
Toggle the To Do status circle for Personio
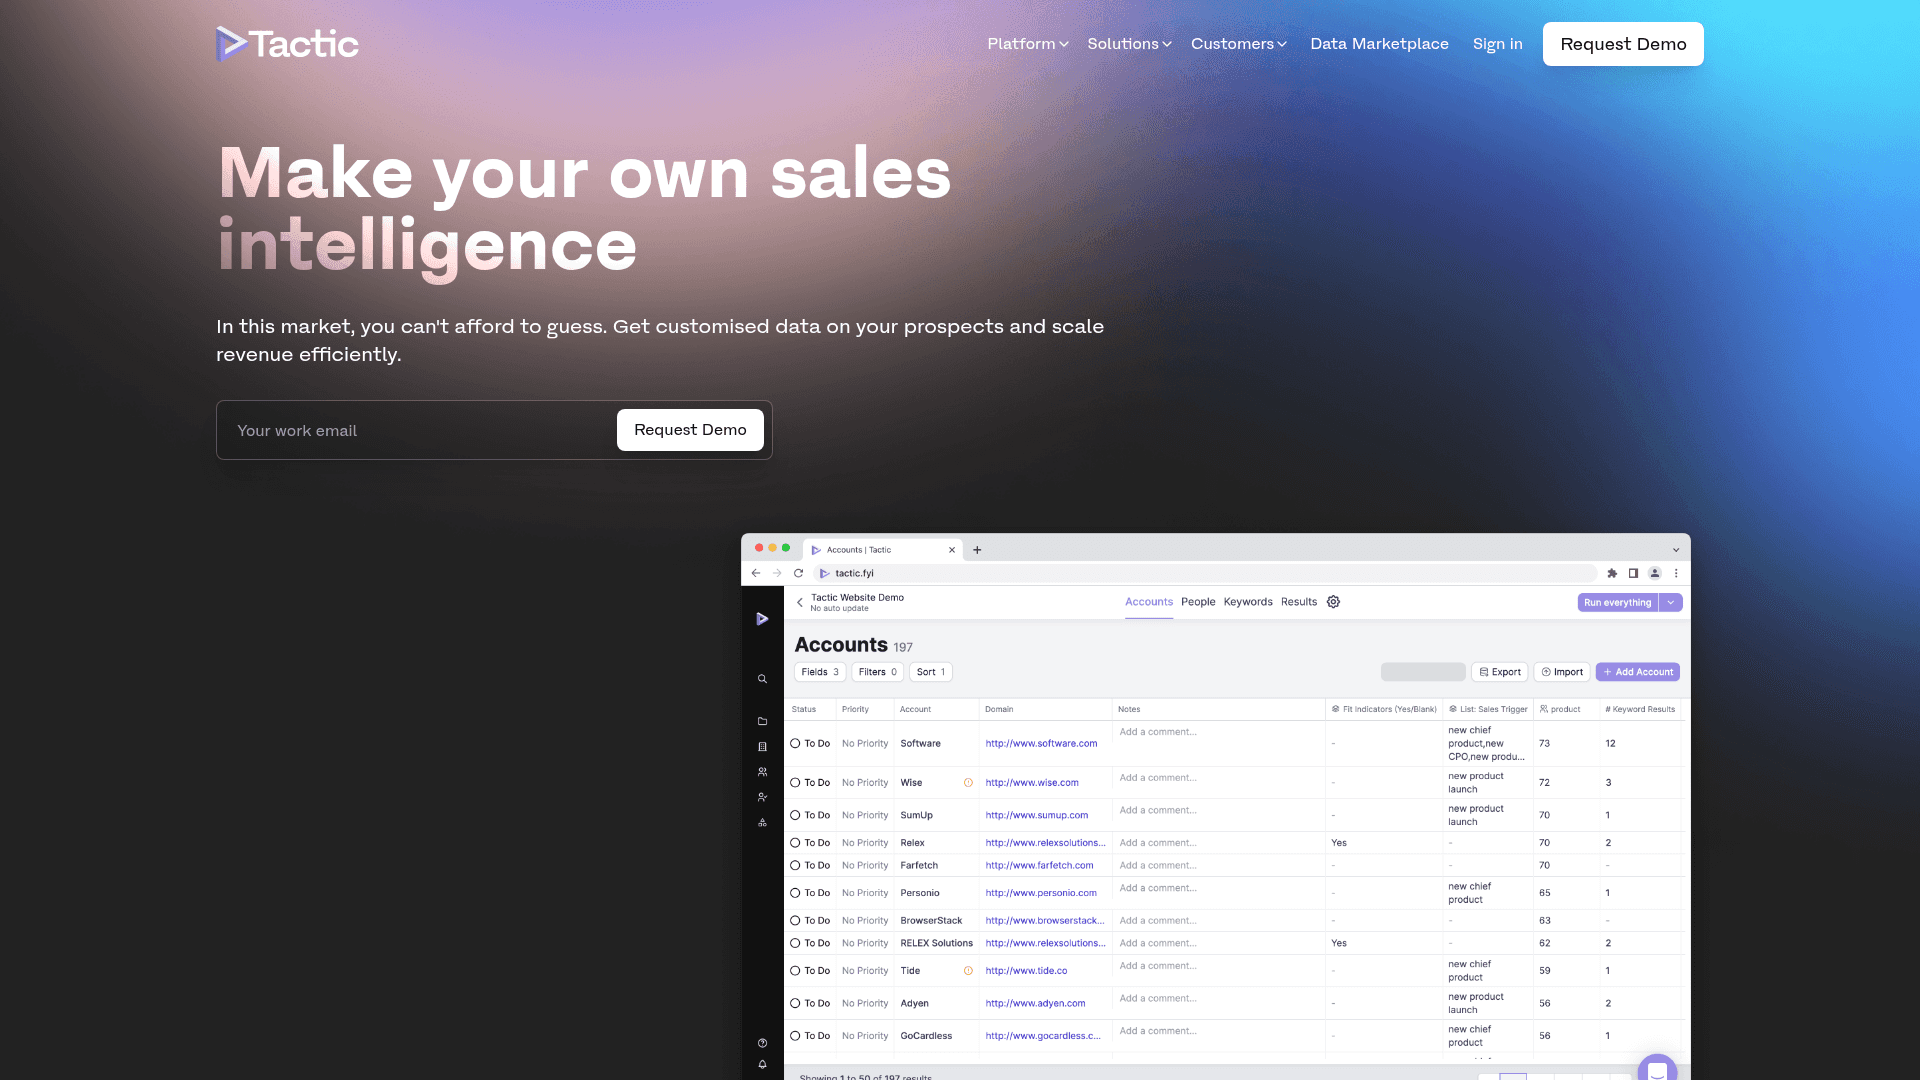[x=796, y=893]
